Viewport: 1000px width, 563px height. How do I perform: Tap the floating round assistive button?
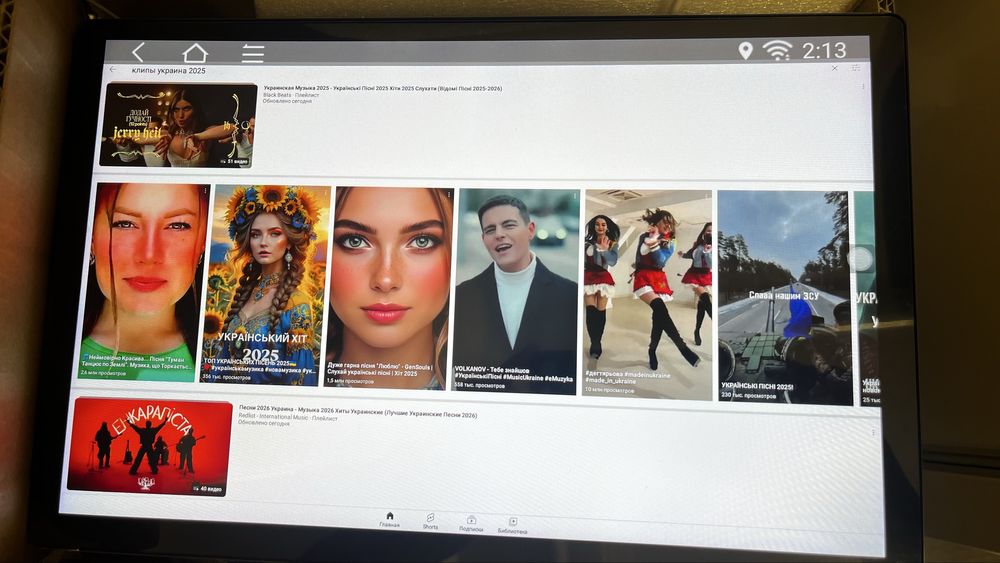[860, 259]
